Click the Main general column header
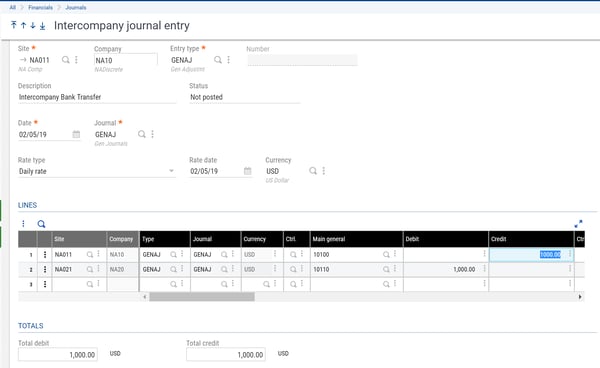 coord(356,239)
